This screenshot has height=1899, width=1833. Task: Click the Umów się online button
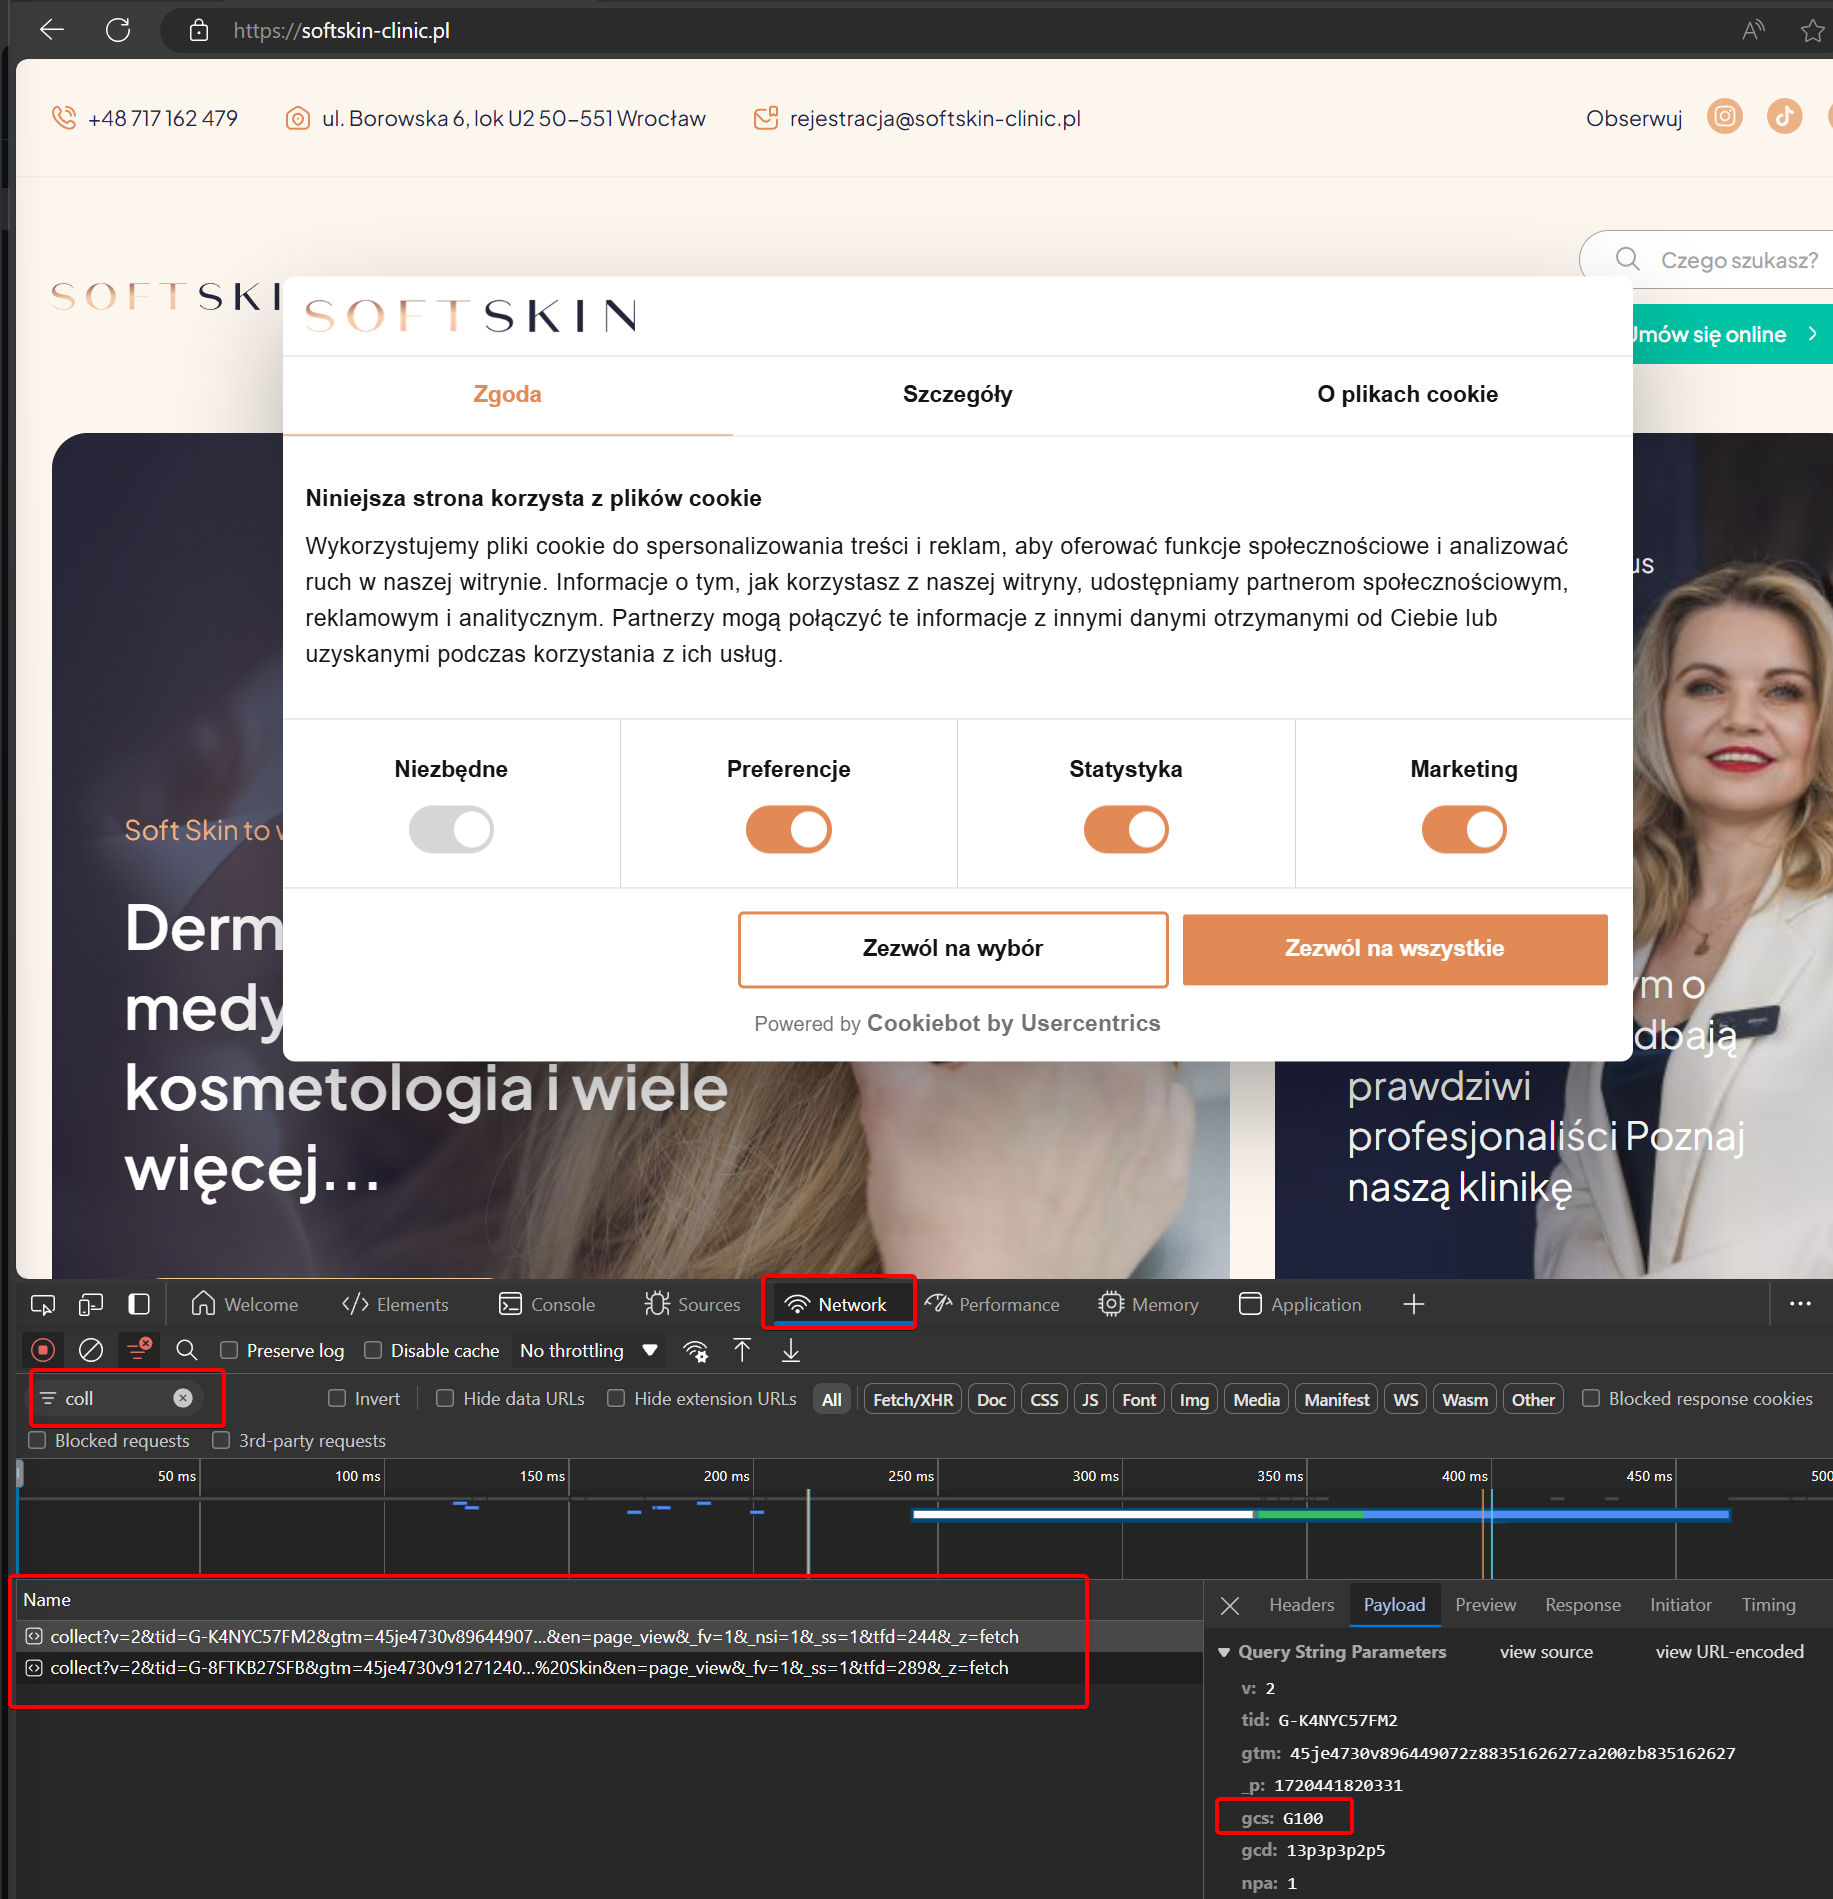point(1732,334)
